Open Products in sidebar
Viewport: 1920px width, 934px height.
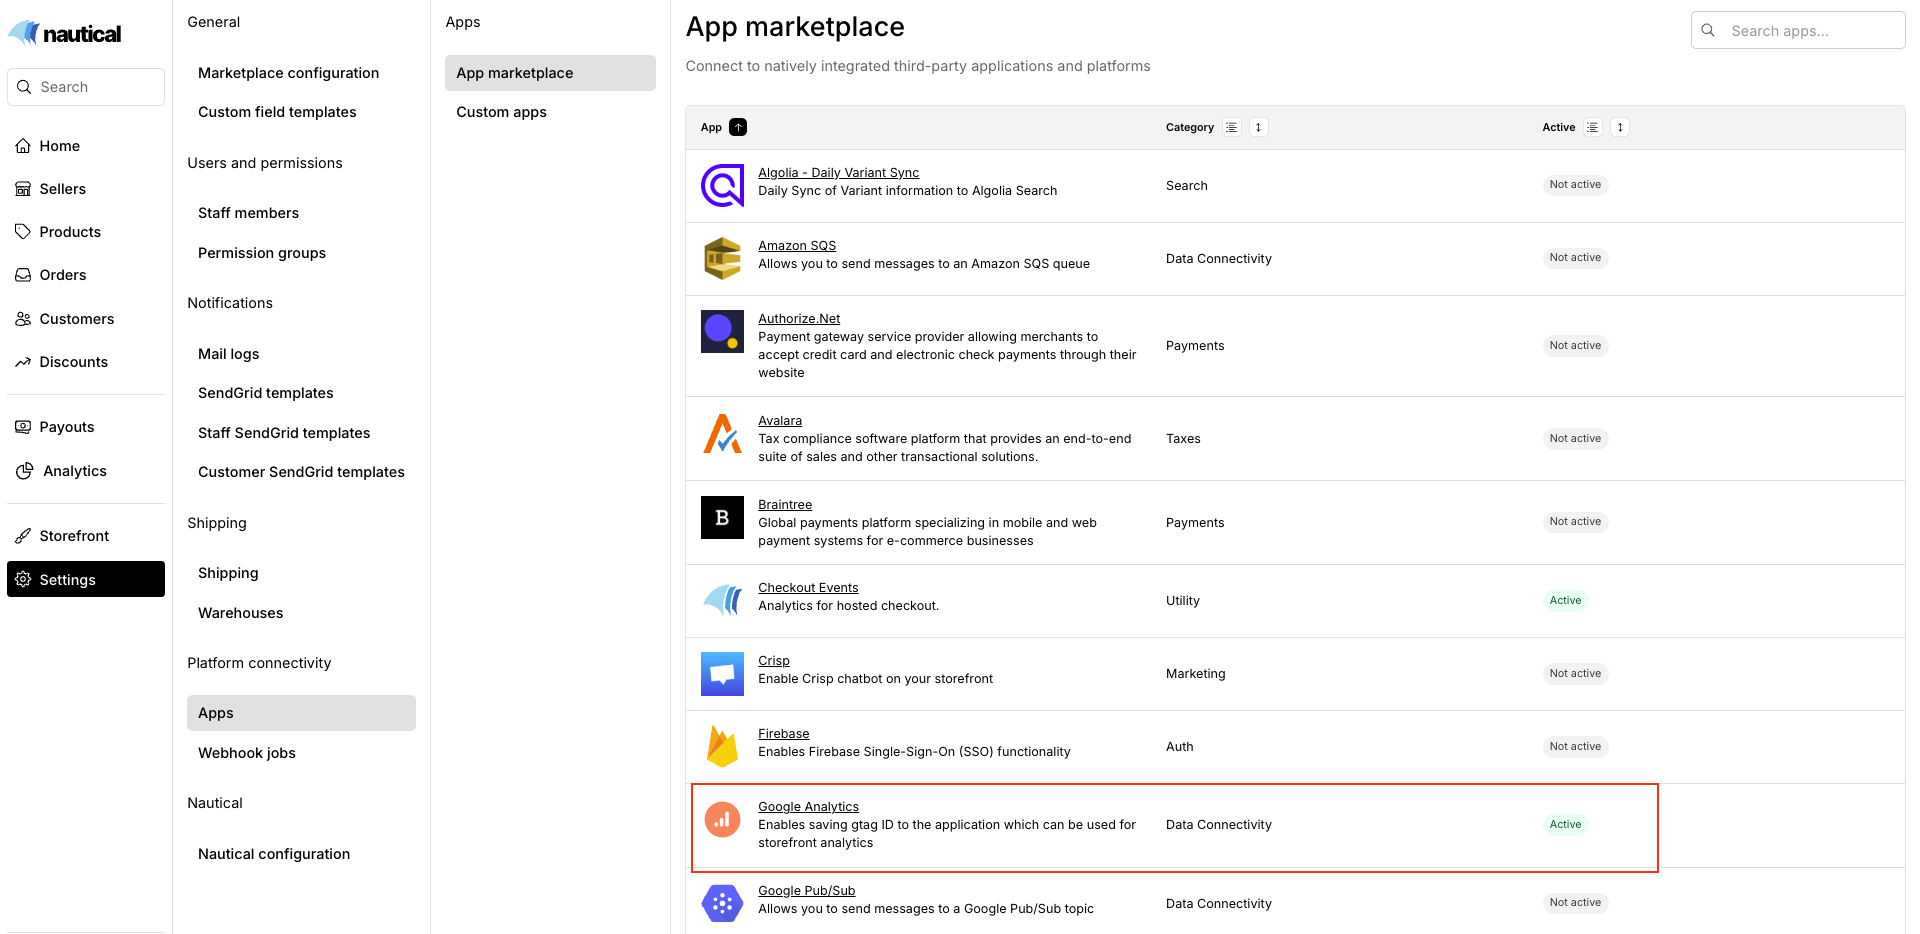tap(86, 232)
